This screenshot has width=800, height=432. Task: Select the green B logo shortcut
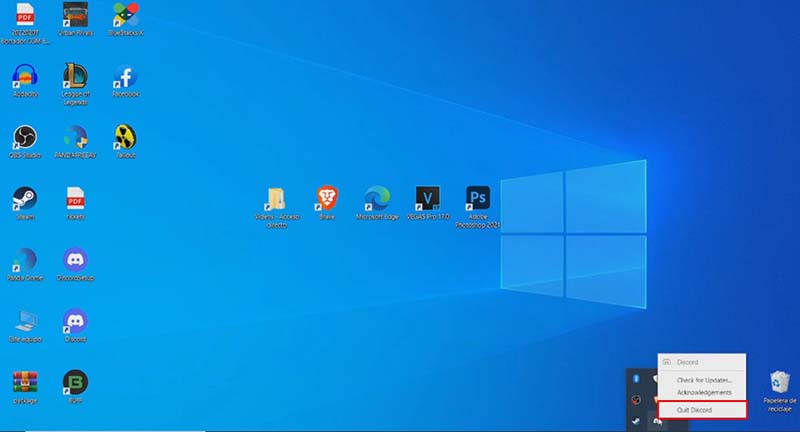coord(75,387)
